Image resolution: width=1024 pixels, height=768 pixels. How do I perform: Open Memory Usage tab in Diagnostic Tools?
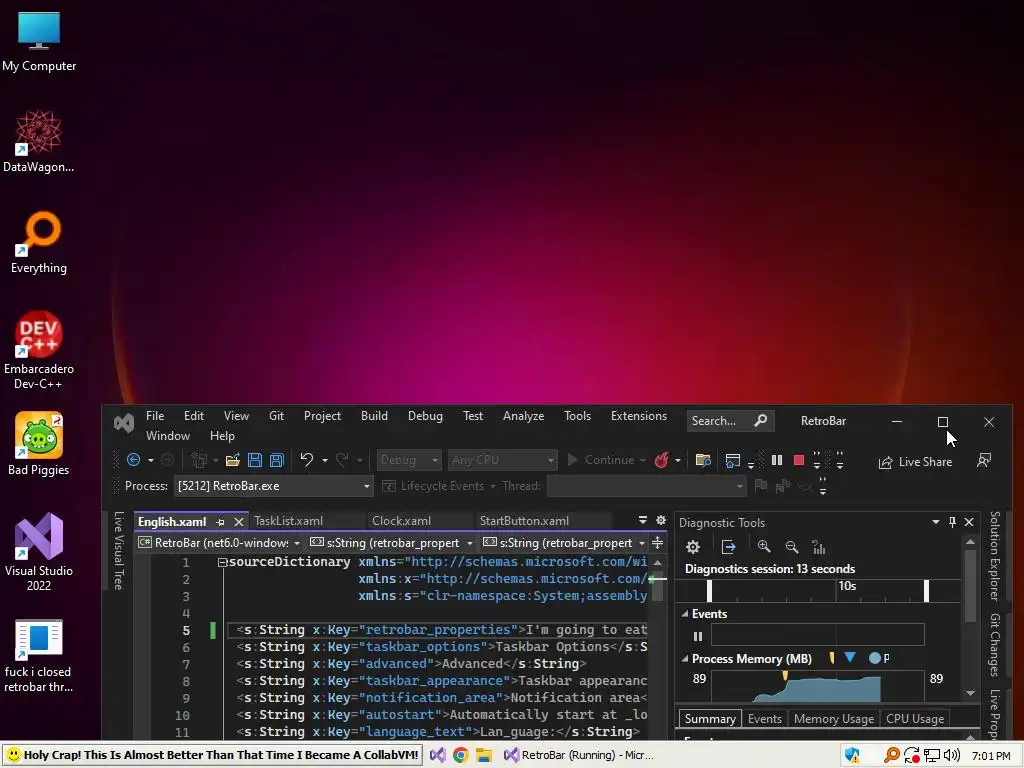[x=834, y=719]
